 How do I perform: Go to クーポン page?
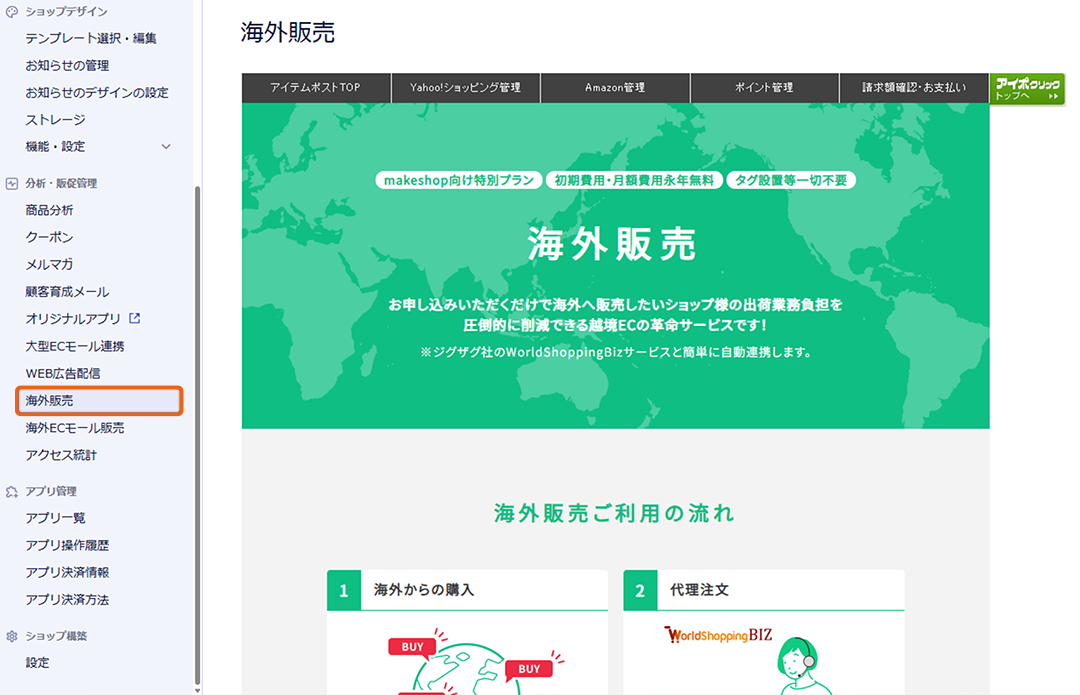click(49, 238)
